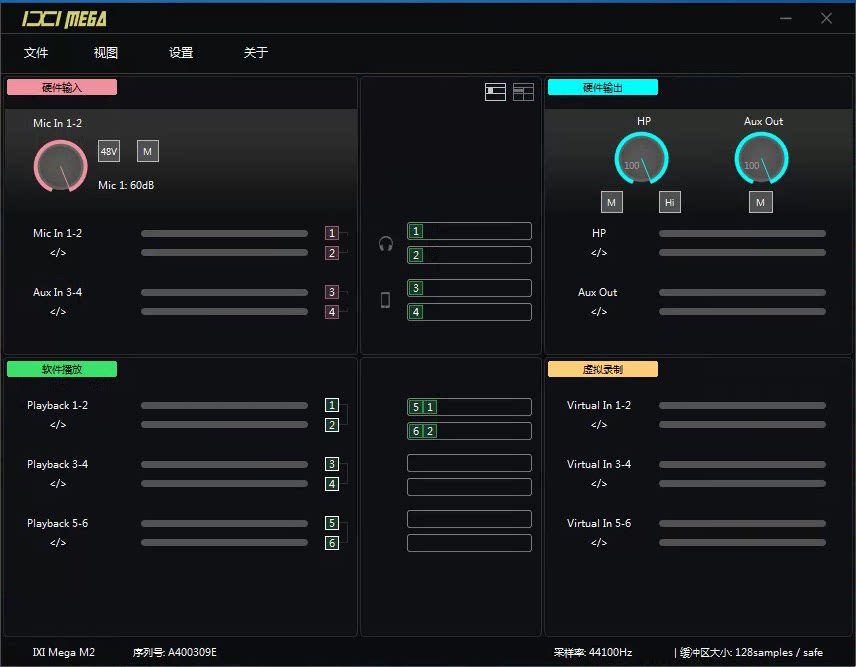Click virtual routing slot containing 5 1
The width and height of the screenshot is (856, 667).
point(469,407)
